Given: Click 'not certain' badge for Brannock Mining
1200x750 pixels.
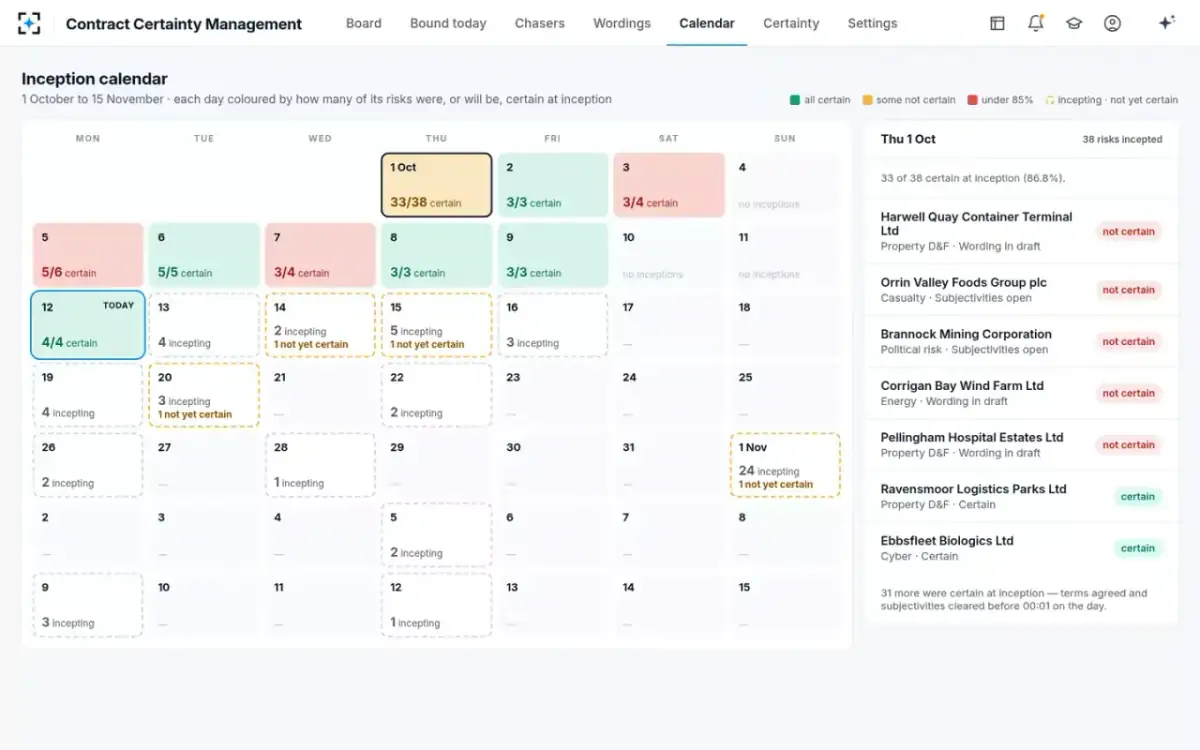Looking at the screenshot, I should tap(1128, 341).
